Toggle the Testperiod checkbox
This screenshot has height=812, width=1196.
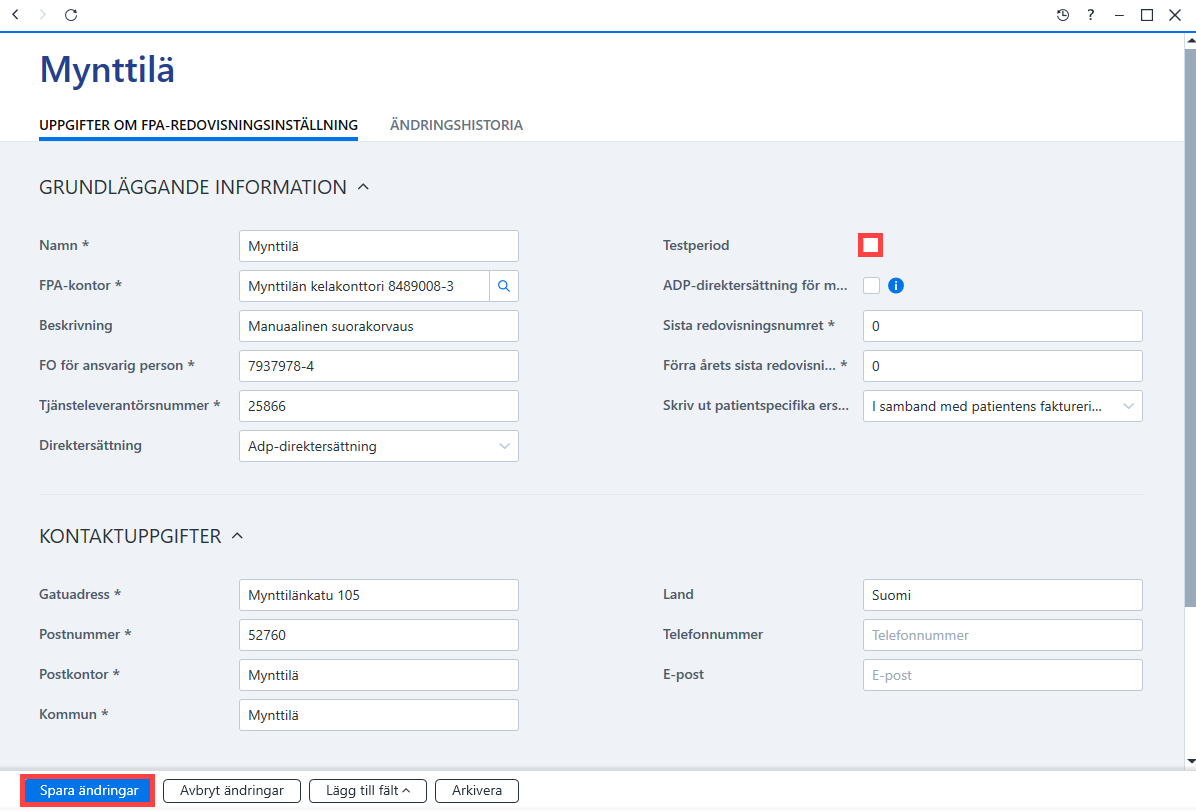[x=870, y=246]
